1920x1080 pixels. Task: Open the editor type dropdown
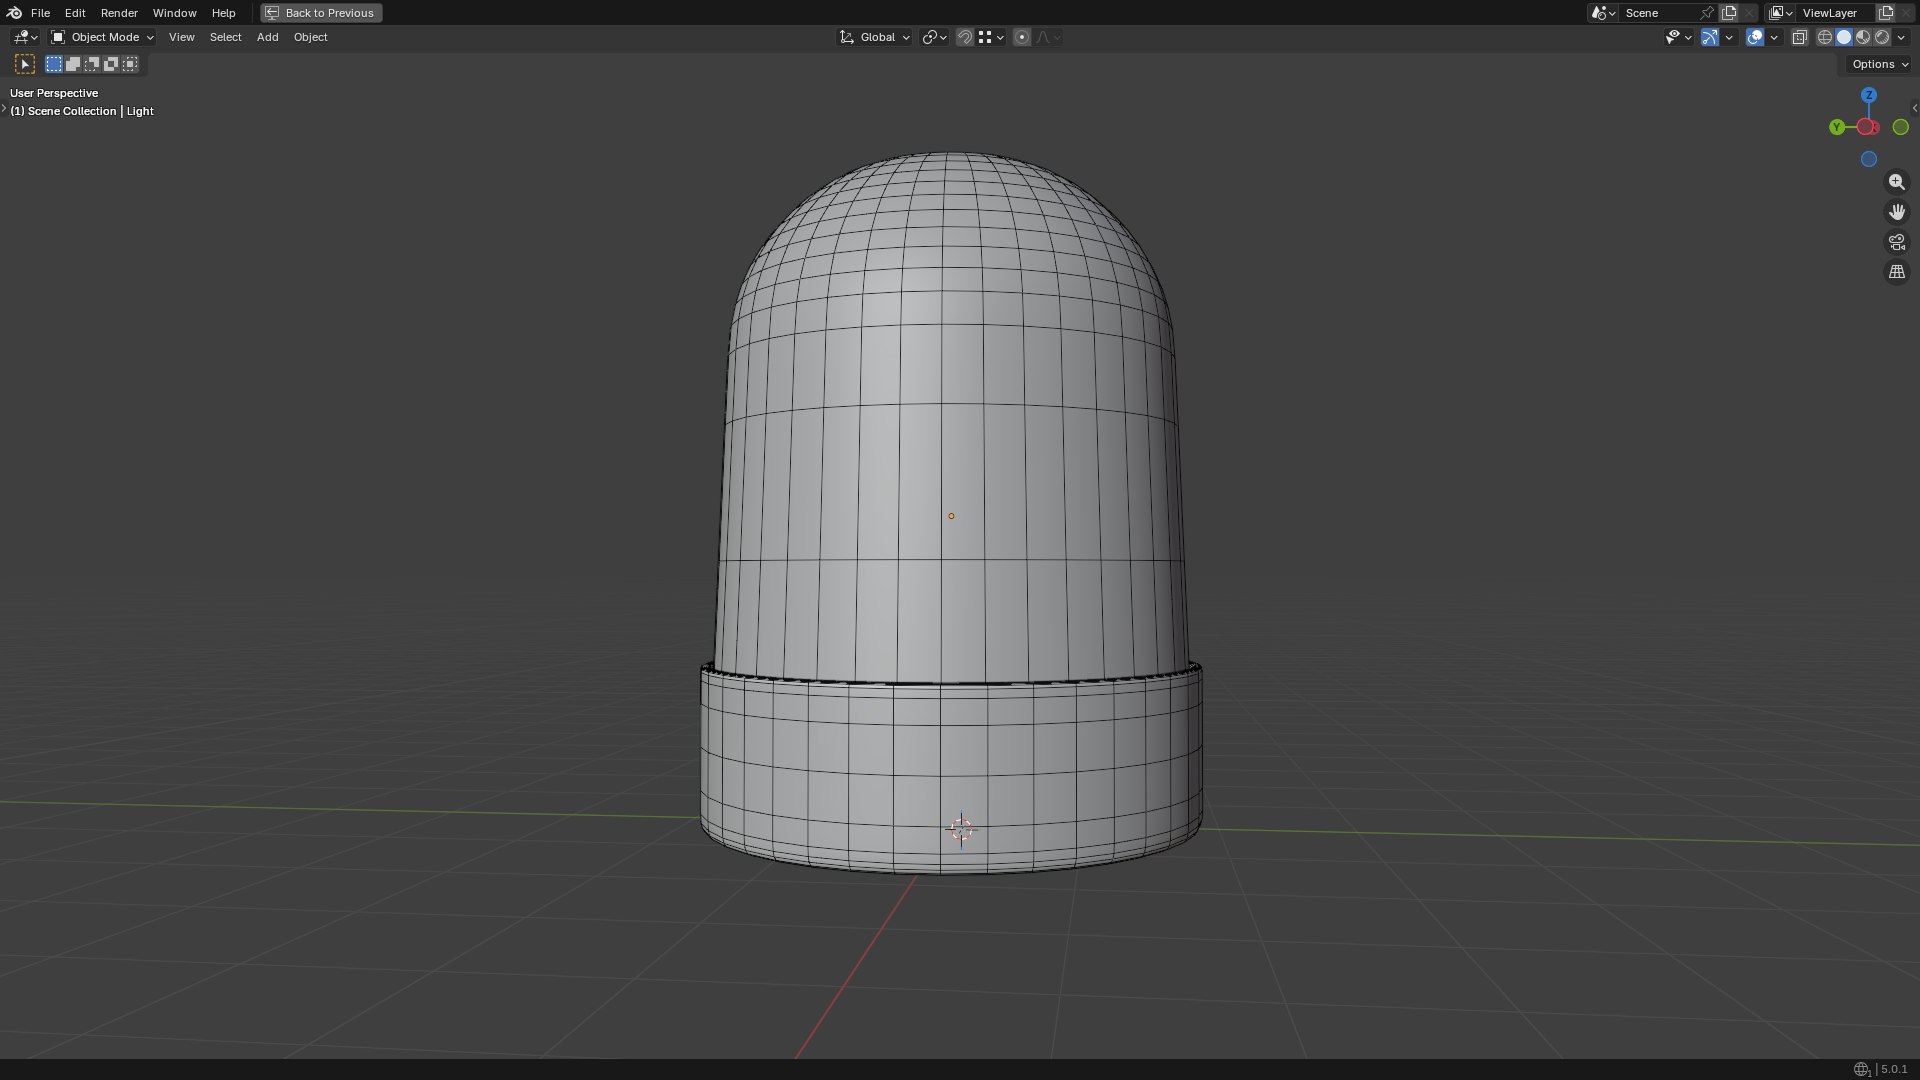[x=25, y=37]
